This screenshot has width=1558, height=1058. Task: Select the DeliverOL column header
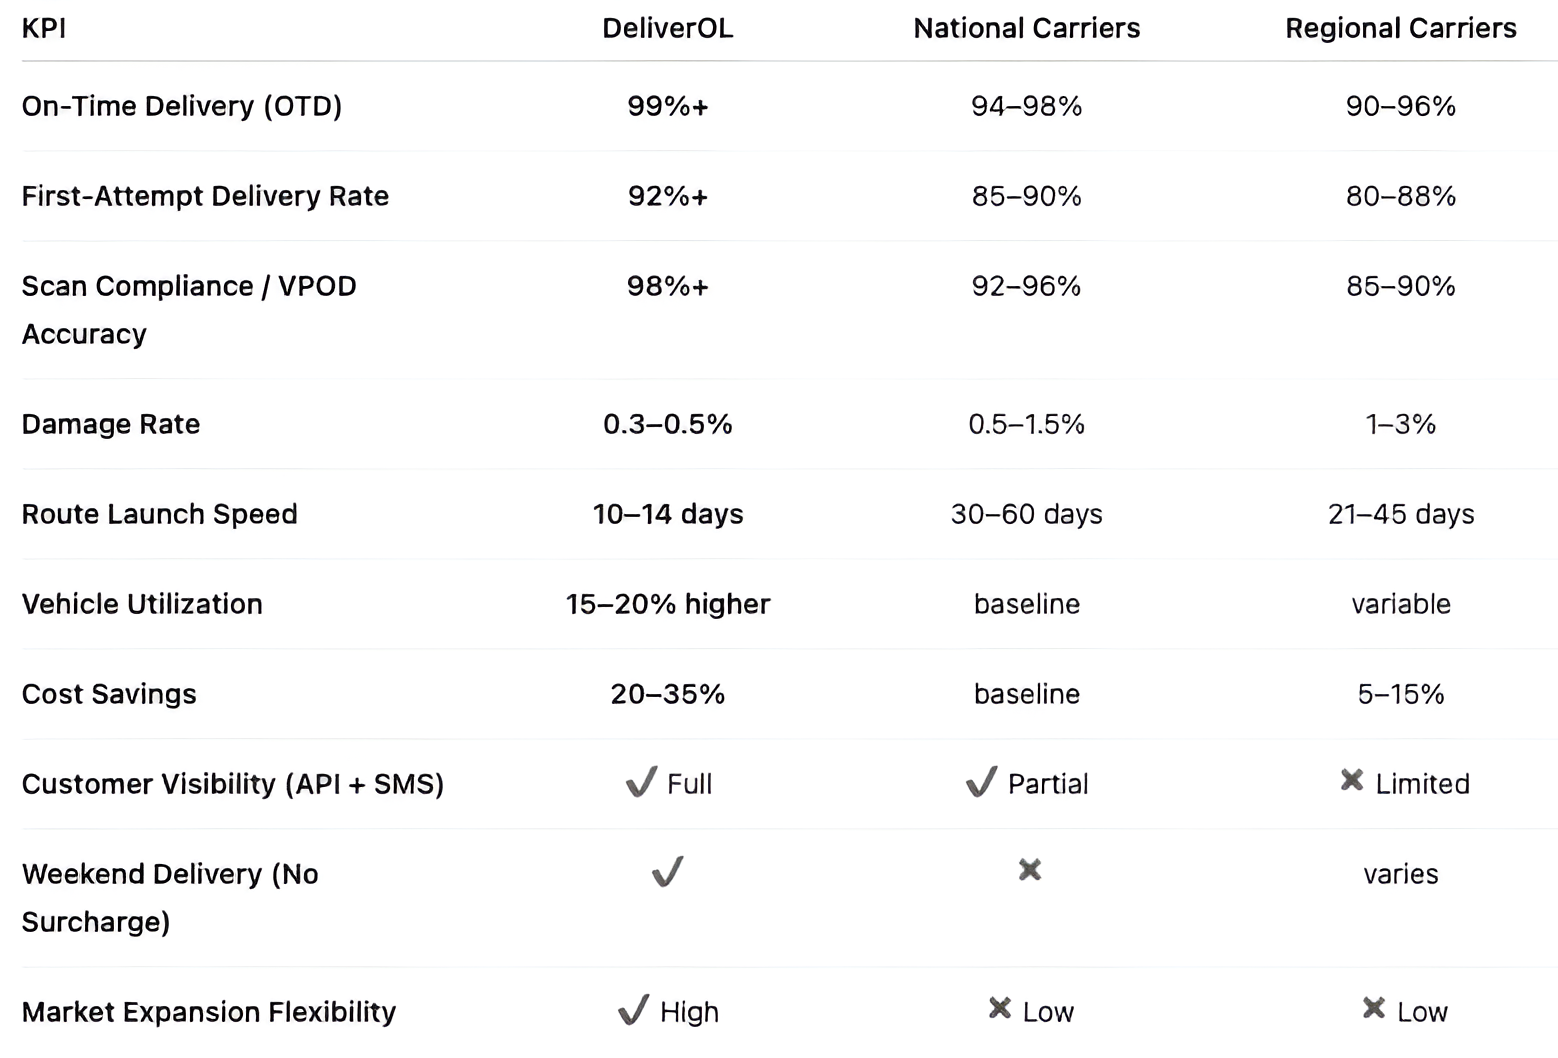tap(667, 28)
